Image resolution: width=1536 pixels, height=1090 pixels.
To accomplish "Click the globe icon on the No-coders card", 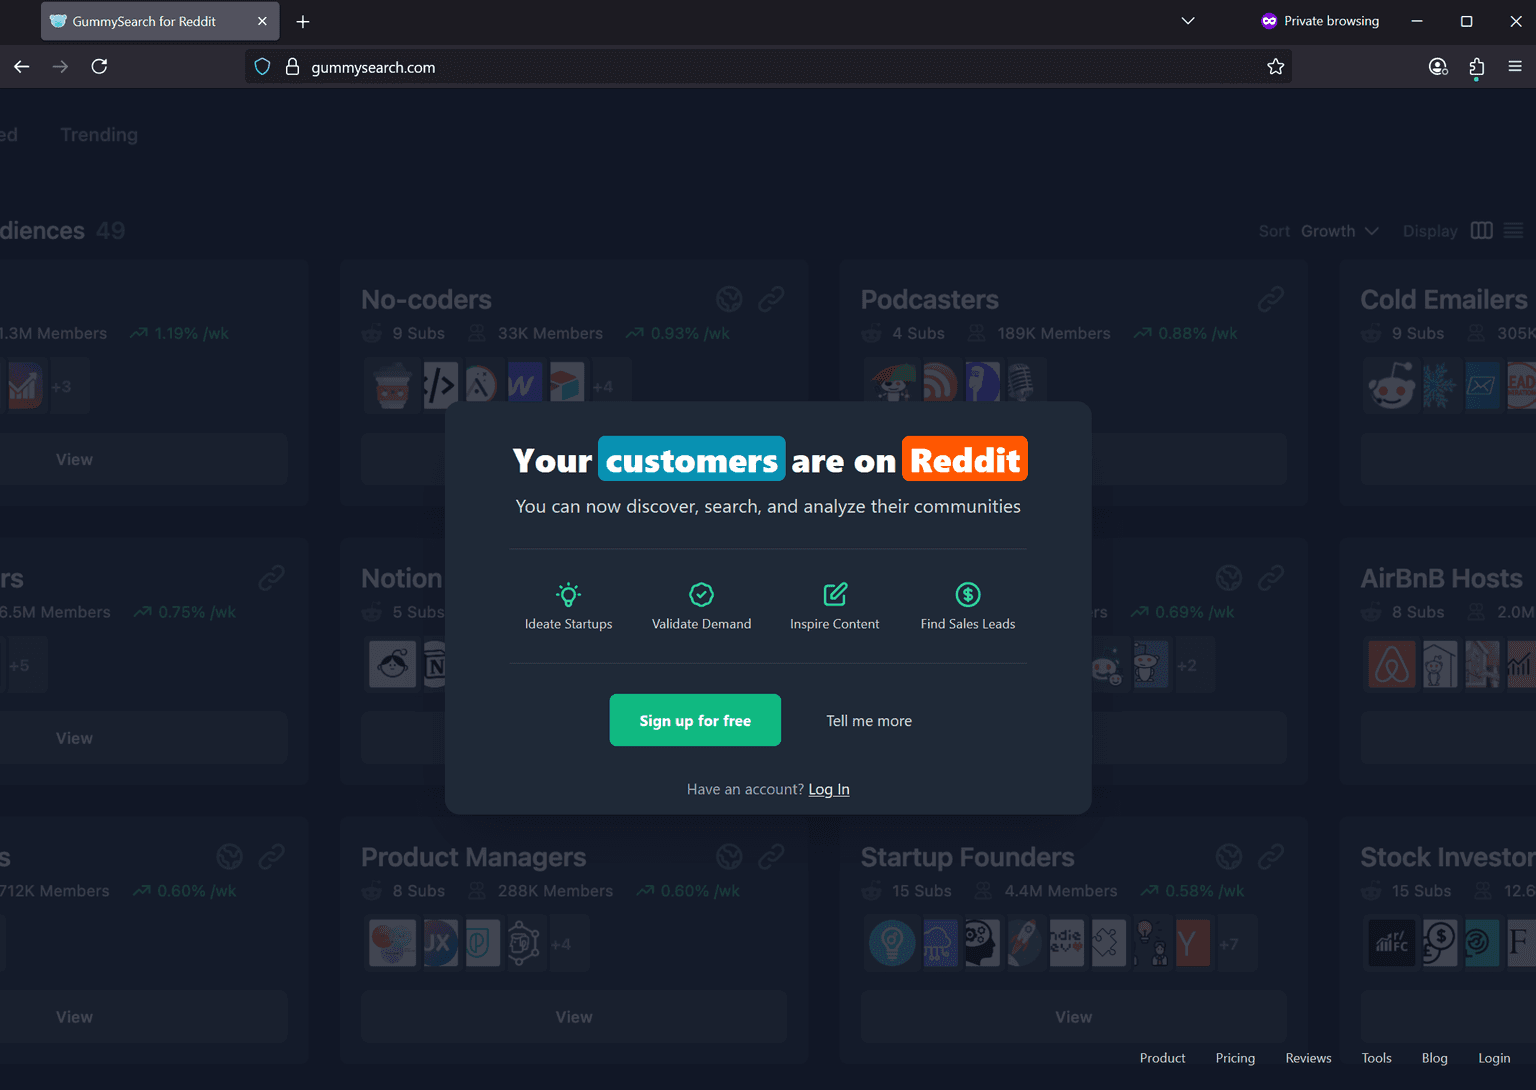I will click(x=729, y=298).
